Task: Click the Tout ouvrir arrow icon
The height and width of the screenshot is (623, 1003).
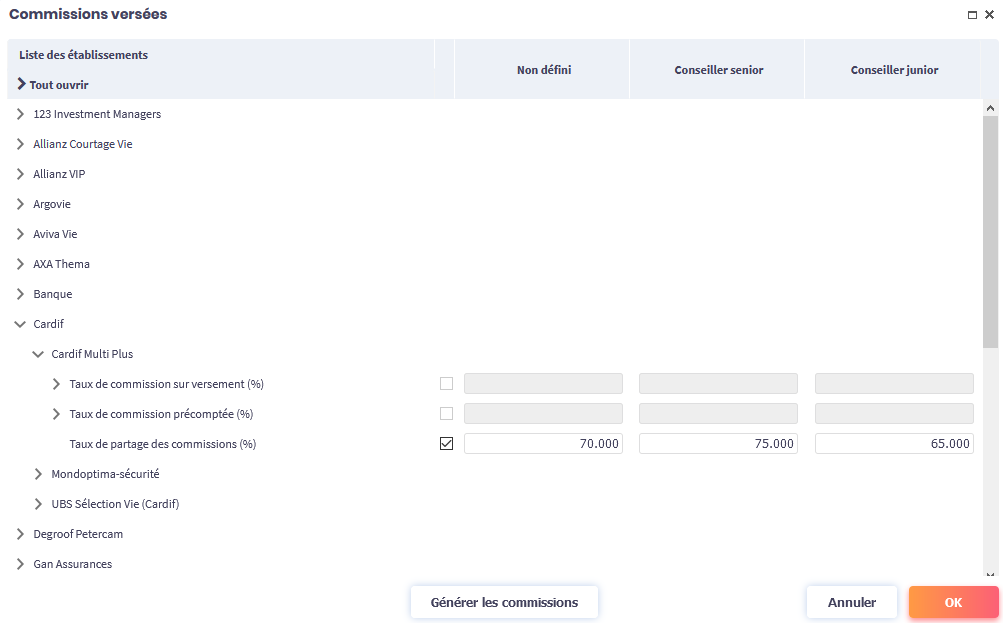Action: coord(22,85)
